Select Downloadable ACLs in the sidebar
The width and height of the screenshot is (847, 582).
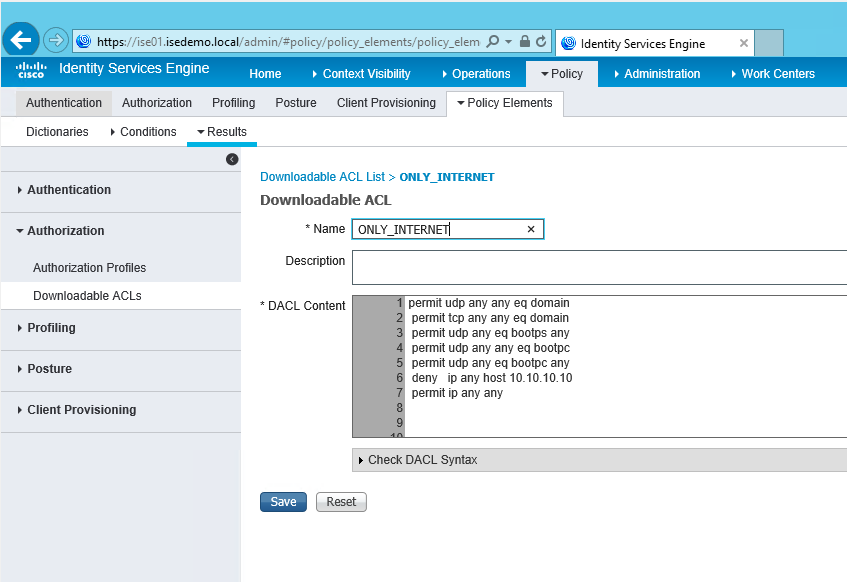coord(88,296)
